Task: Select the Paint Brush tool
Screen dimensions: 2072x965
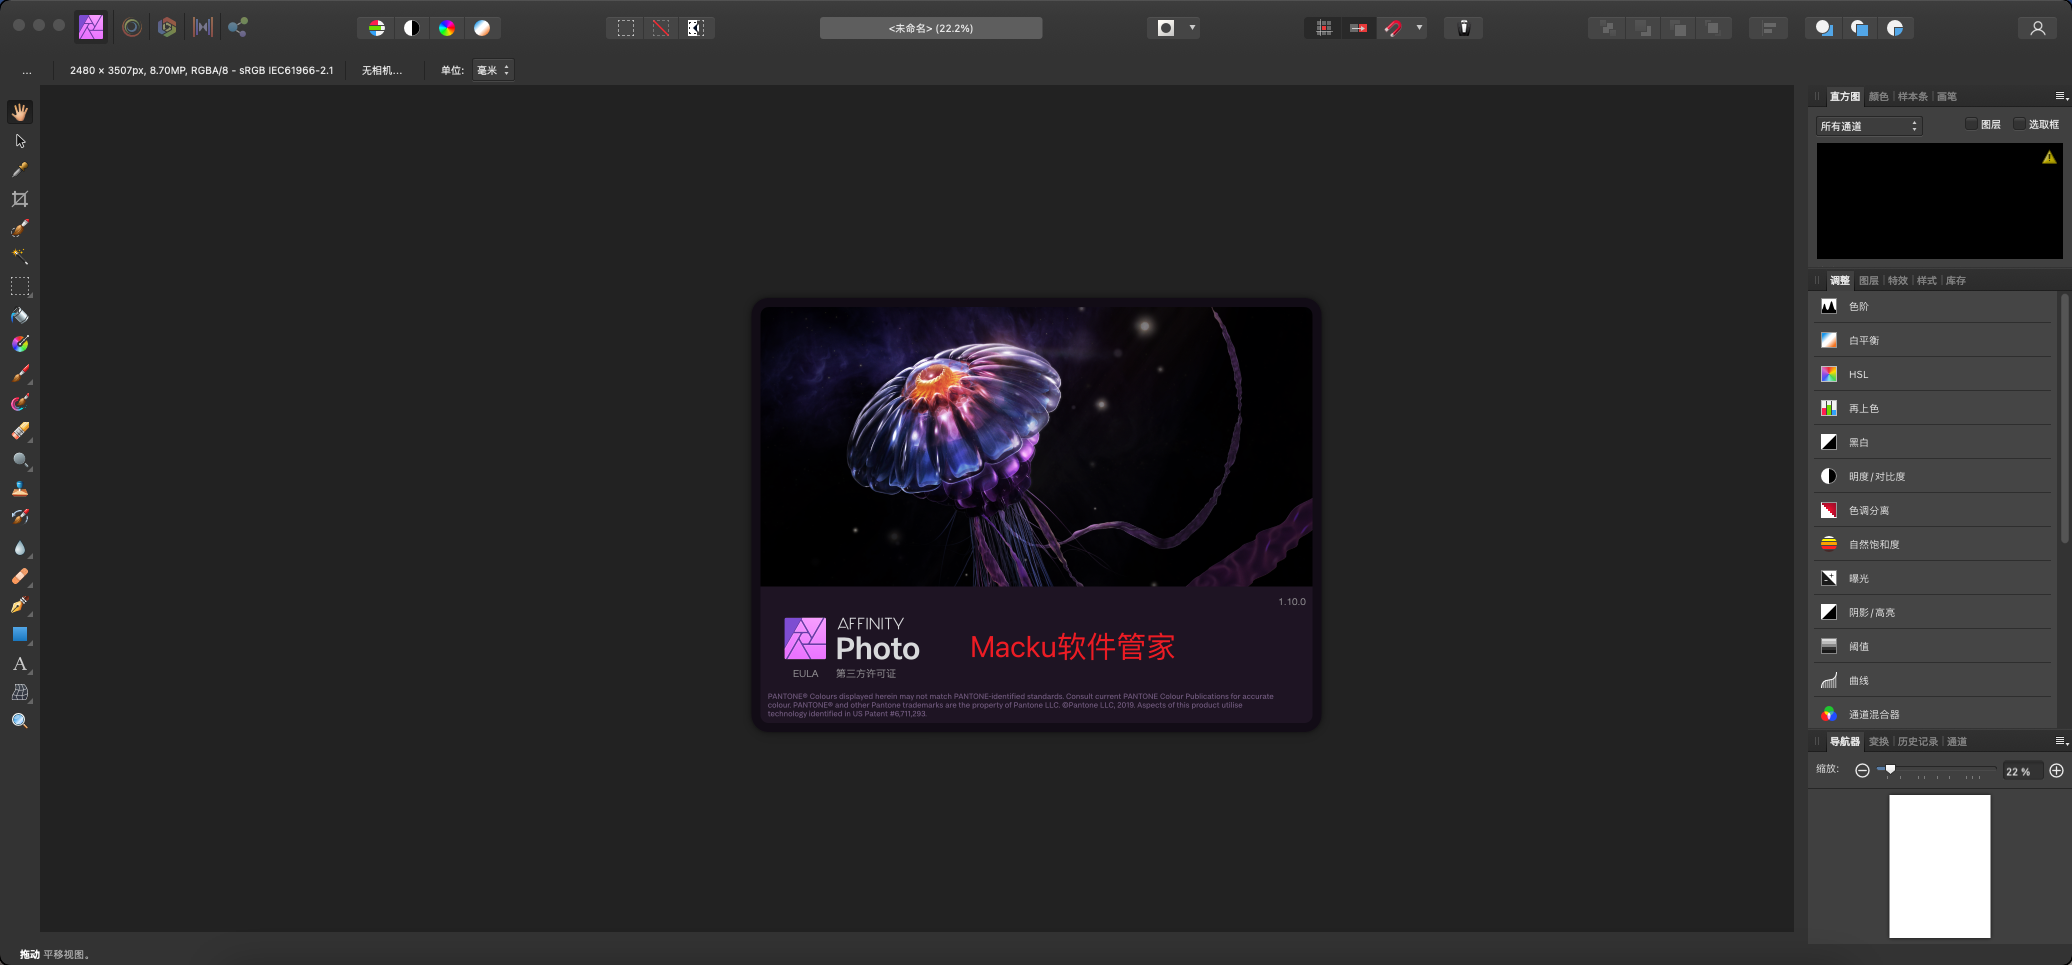Action: click(20, 373)
